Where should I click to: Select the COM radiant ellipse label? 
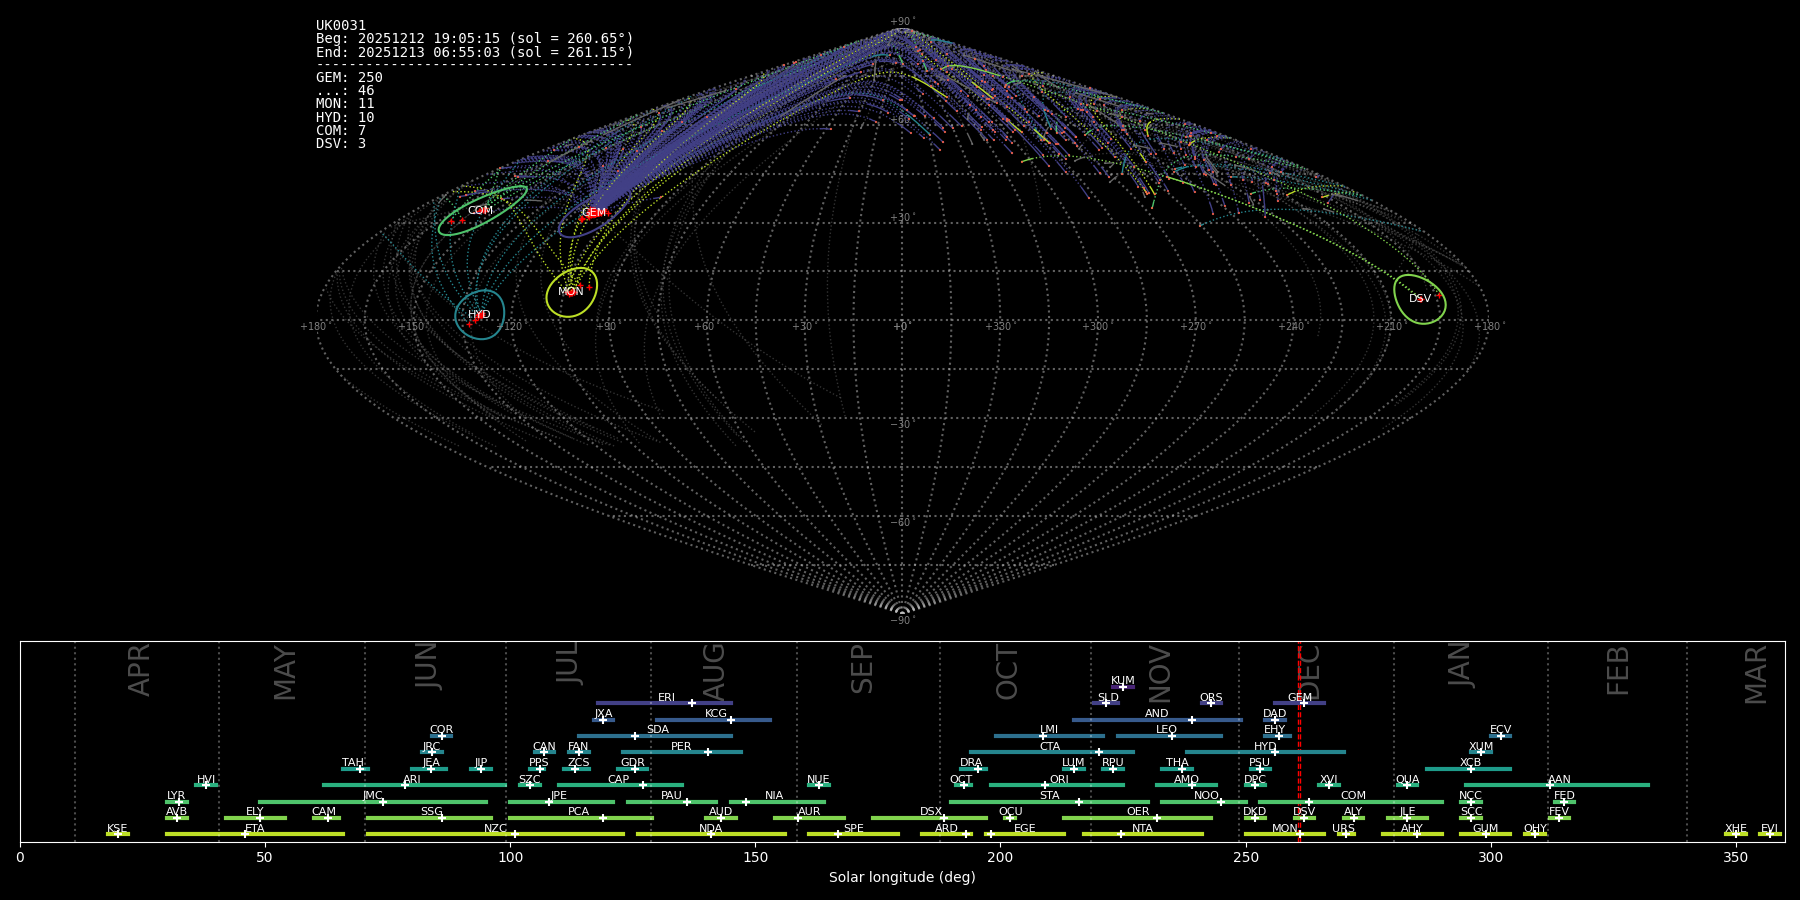coord(480,211)
